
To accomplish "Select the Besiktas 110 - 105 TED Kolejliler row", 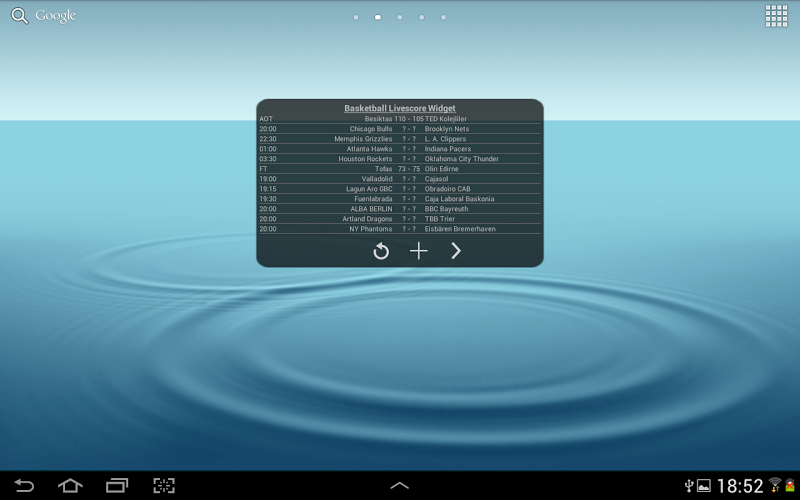I will pyautogui.click(x=399, y=119).
